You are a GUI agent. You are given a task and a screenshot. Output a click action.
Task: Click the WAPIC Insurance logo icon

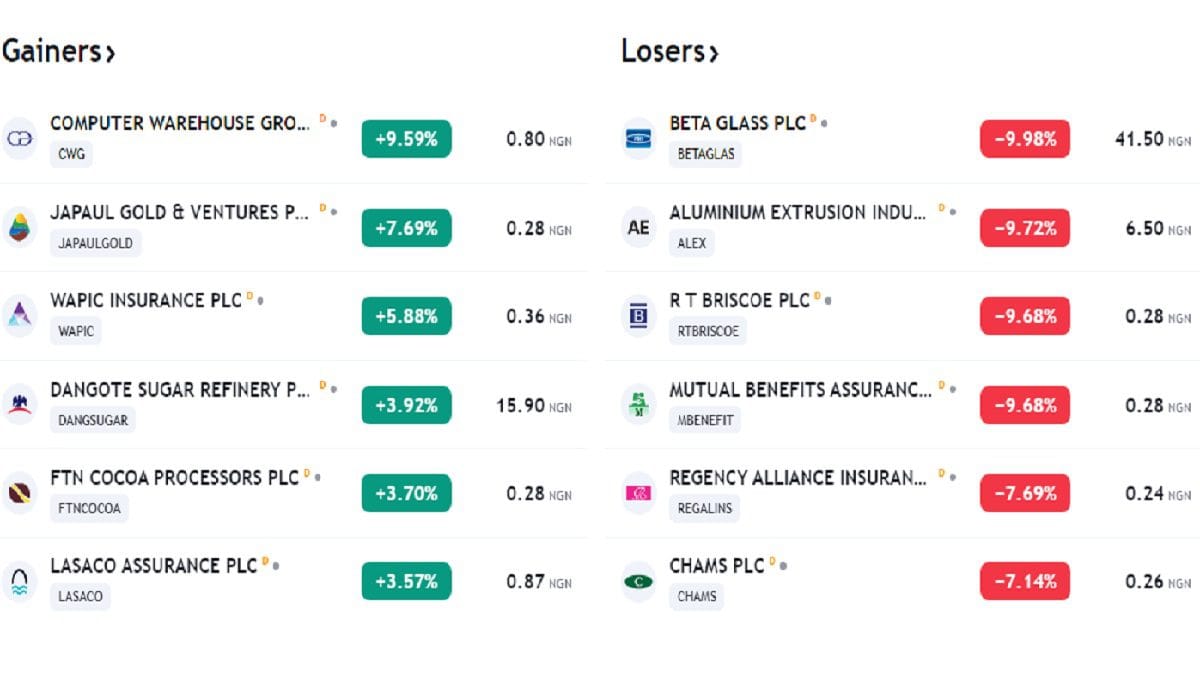pos(19,316)
